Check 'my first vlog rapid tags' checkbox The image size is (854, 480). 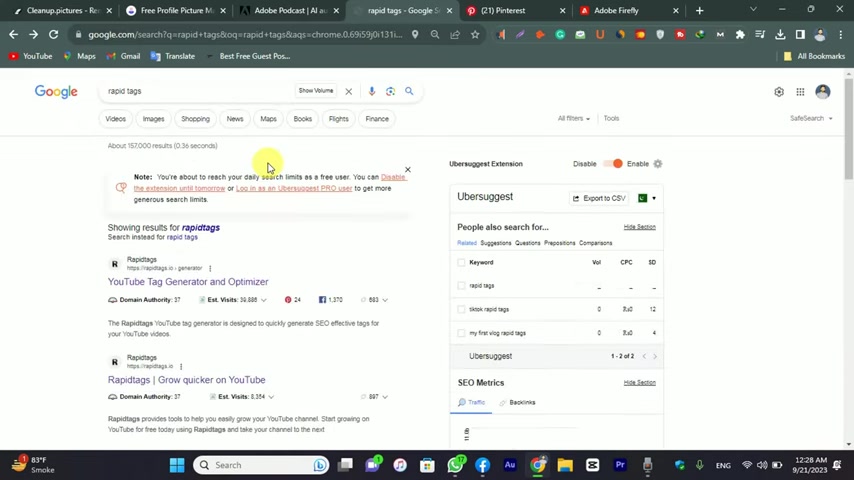coord(461,333)
